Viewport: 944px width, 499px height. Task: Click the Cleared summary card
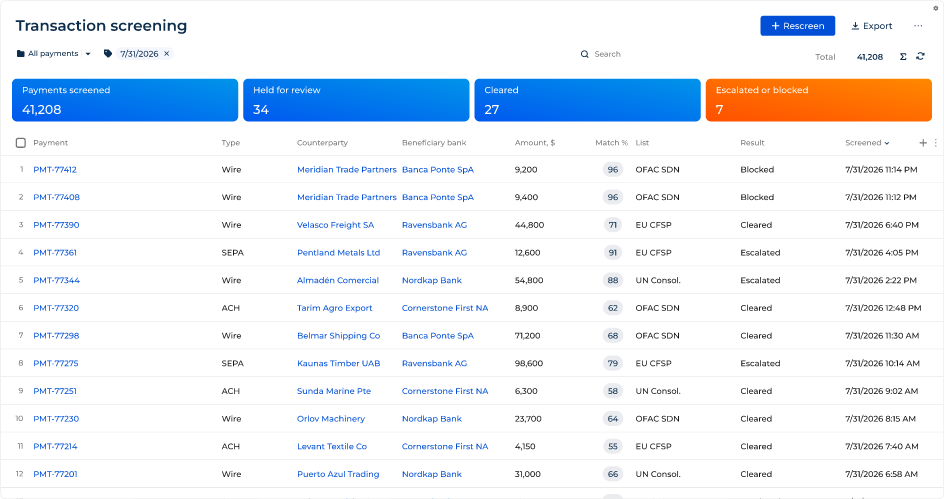pyautogui.click(x=587, y=100)
